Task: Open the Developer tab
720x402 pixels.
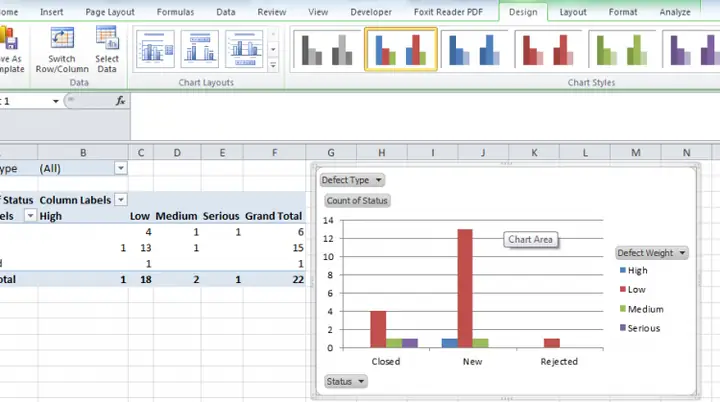Action: pyautogui.click(x=371, y=12)
